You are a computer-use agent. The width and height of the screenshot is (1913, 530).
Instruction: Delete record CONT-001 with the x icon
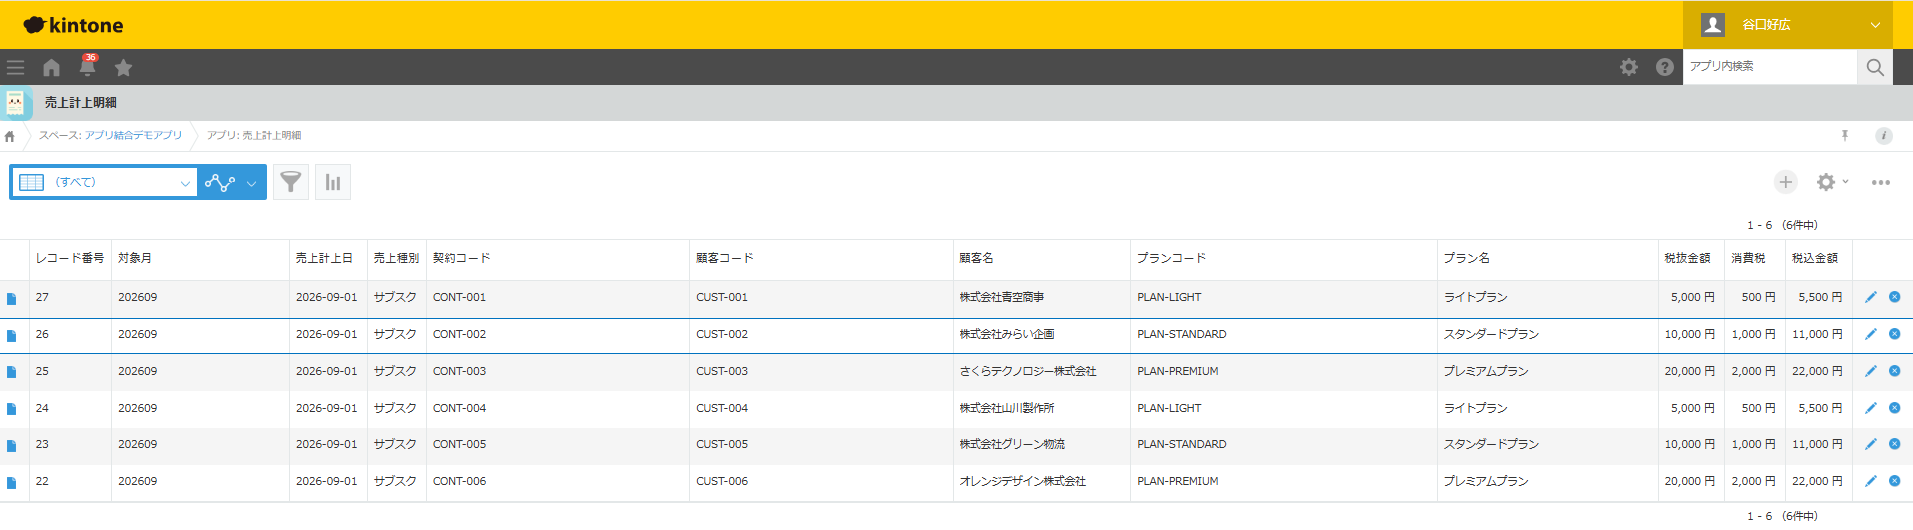coord(1894,297)
